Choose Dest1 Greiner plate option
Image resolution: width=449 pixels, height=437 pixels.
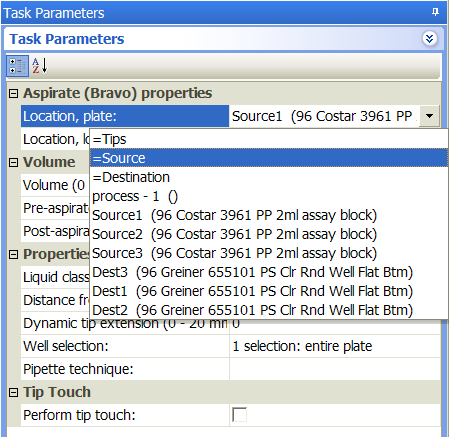tap(269, 291)
